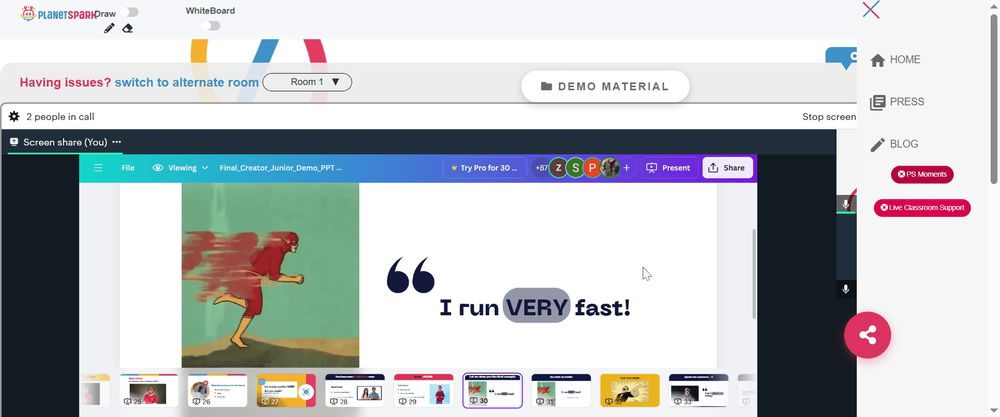Click the Canva Present button
Screen dimensions: 1000x417
point(668,168)
